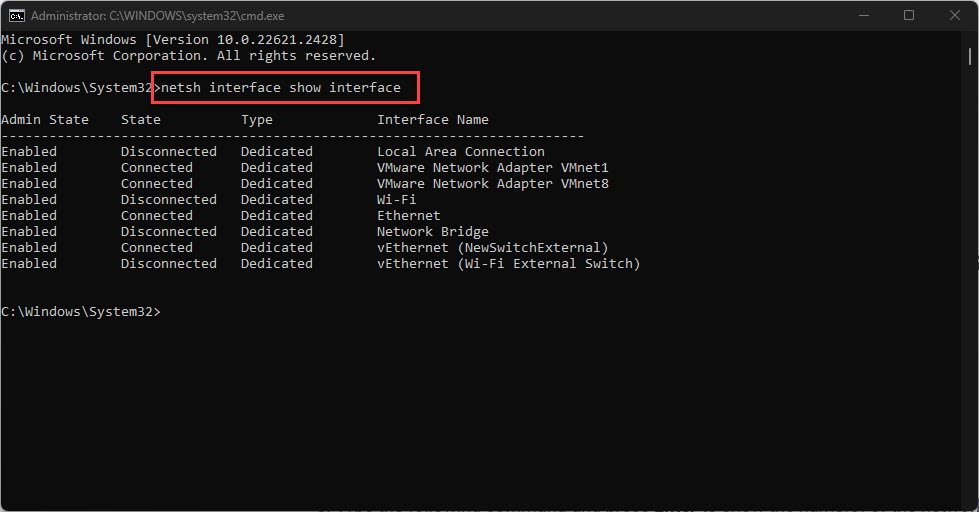Minimize the Command Prompt window
Viewport: 979px width, 512px height.
click(861, 15)
